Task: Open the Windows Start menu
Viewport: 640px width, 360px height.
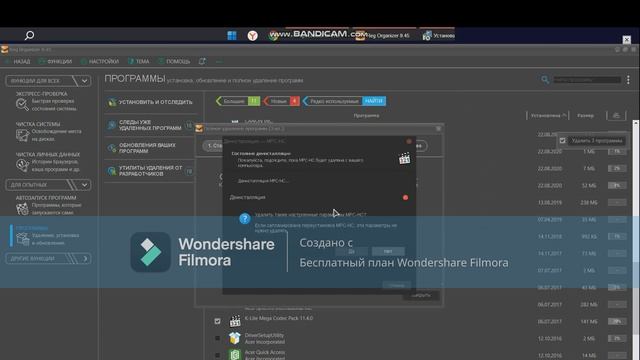Action: tap(232, 36)
